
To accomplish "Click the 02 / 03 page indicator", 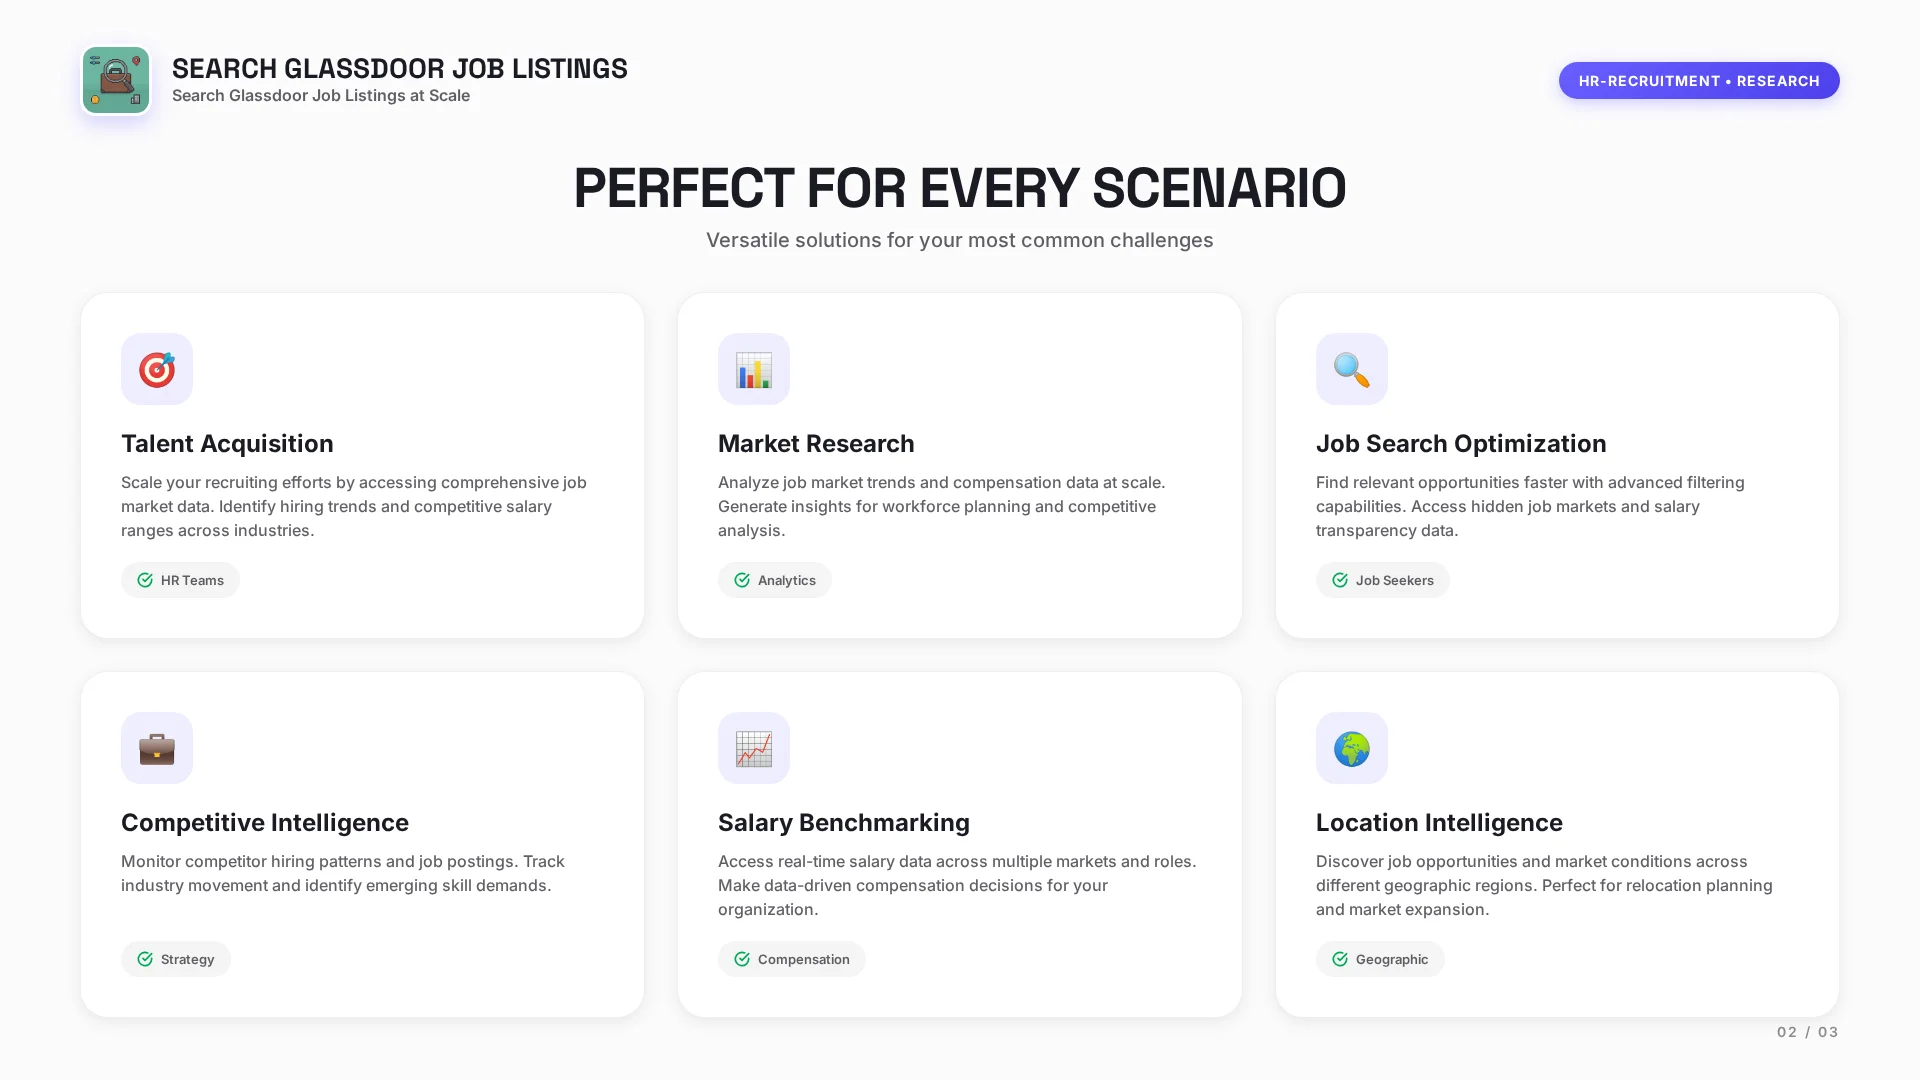I will (x=1807, y=1032).
